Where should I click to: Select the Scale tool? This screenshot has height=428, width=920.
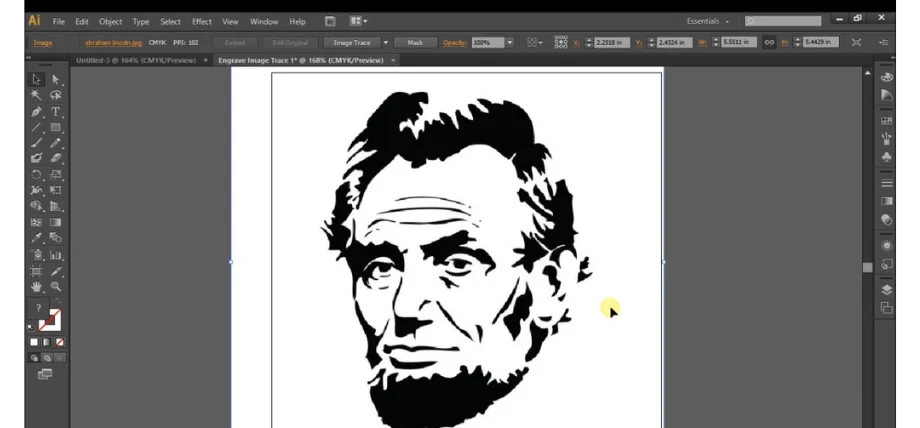(56, 174)
